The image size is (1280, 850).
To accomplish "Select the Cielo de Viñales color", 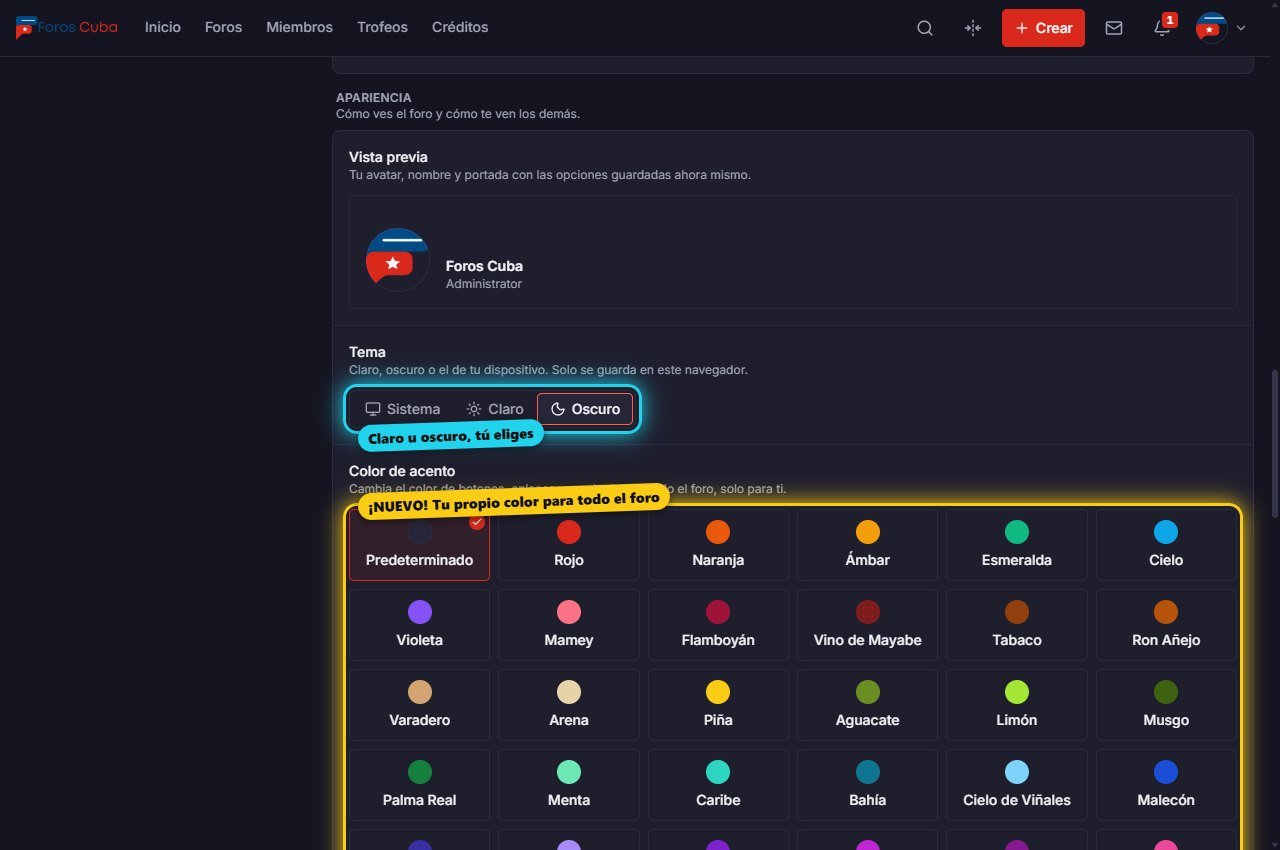I will [x=1017, y=785].
